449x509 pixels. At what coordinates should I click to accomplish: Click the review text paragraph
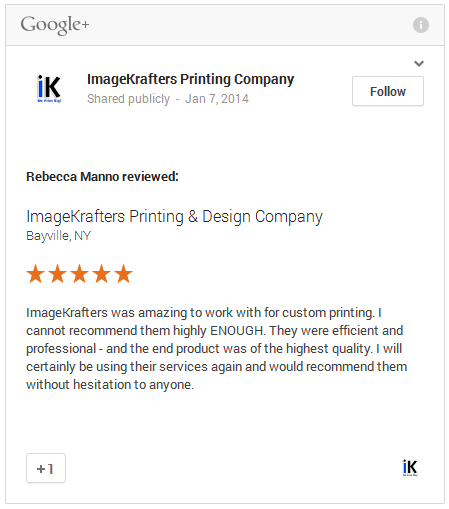tap(217, 348)
